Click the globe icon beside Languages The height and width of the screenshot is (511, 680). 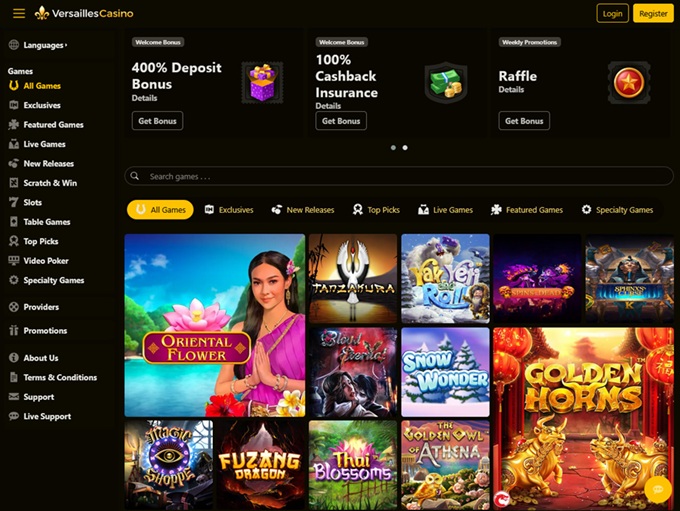click(x=14, y=45)
